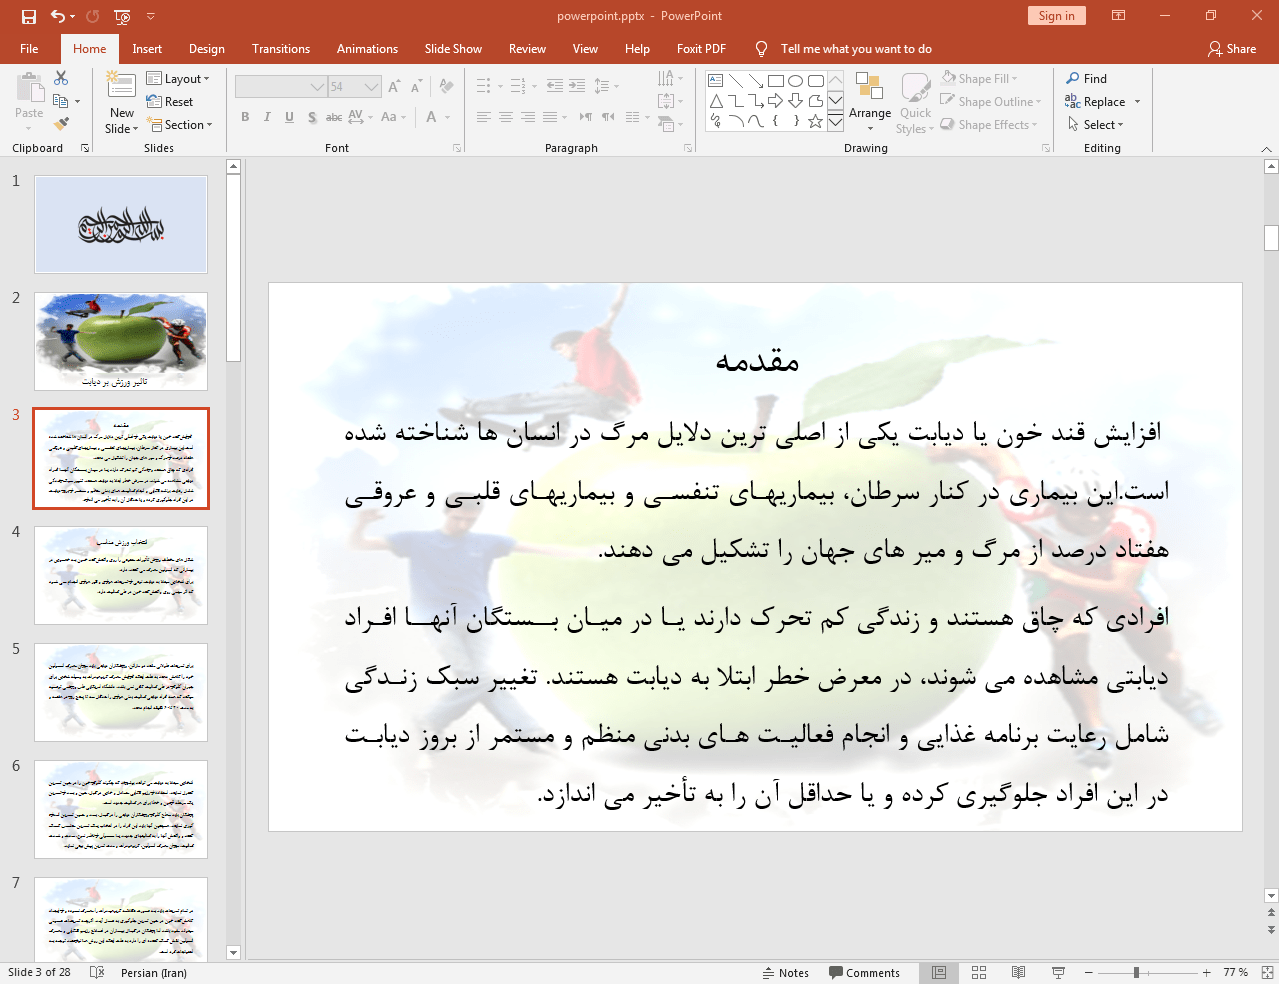Click the zoom slider handle

pos(1136,973)
